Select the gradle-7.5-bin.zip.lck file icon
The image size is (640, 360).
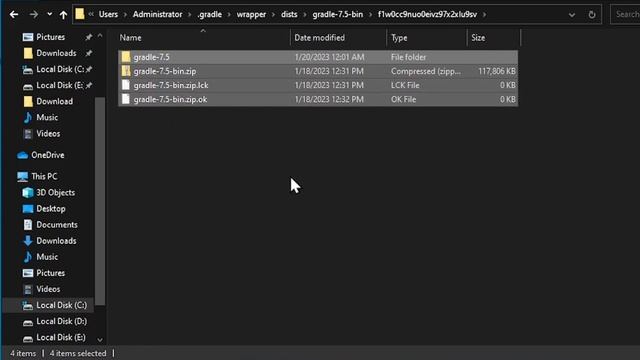[x=126, y=85]
